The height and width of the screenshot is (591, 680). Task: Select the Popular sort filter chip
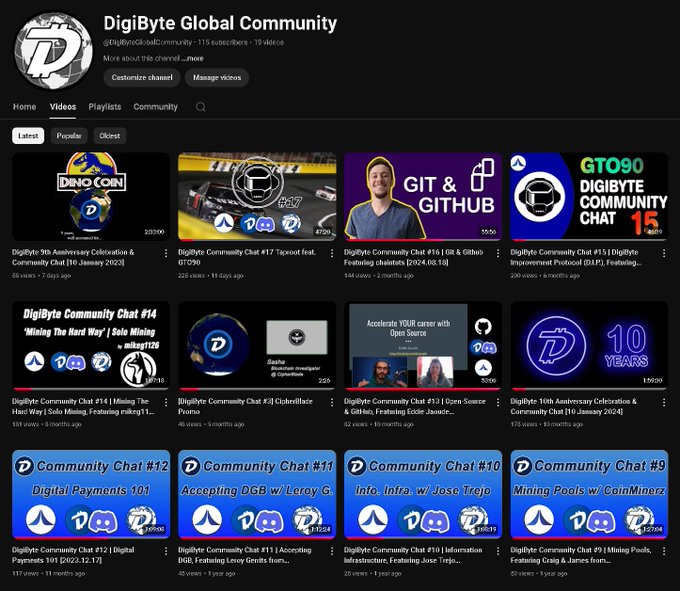69,136
